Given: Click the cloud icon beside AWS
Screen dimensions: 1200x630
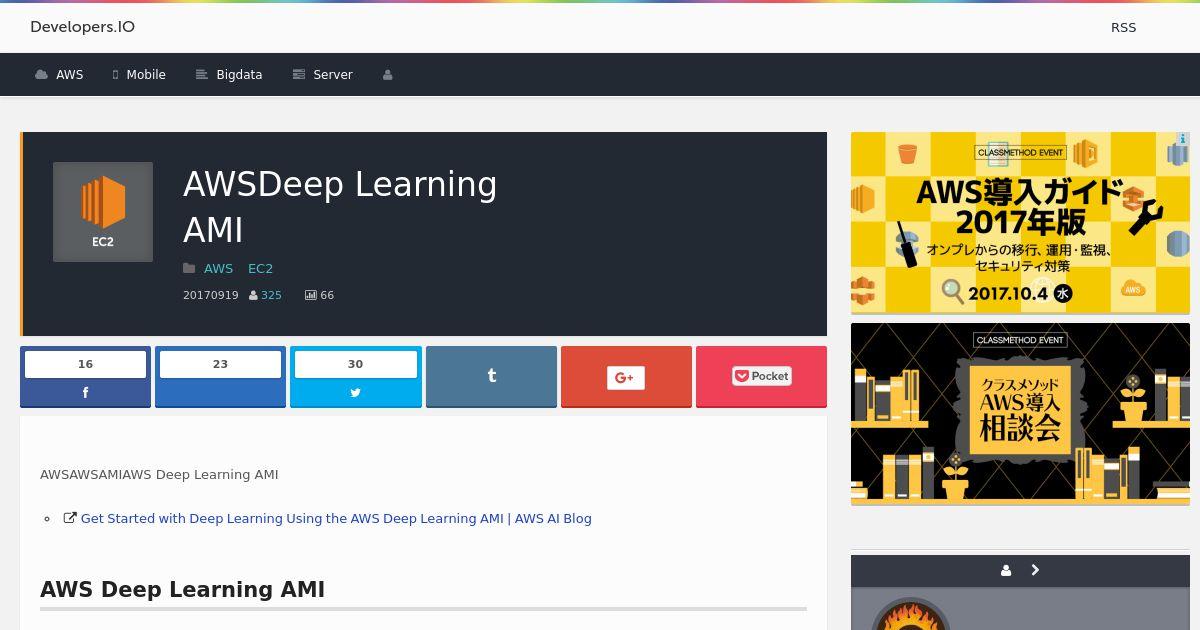Looking at the screenshot, I should click(x=41, y=75).
